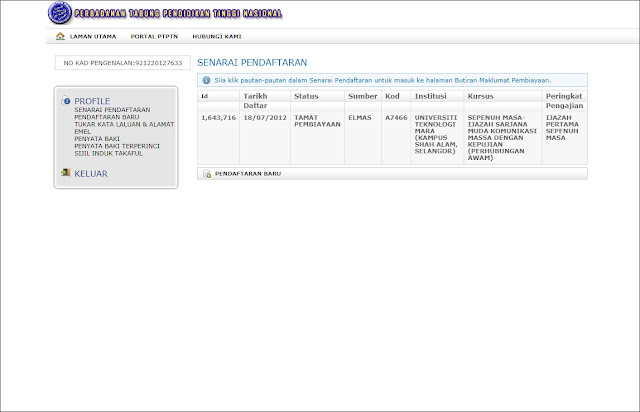The height and width of the screenshot is (412, 640).
Task: Click the PTPN round logo emblem
Action: (x=60, y=13)
